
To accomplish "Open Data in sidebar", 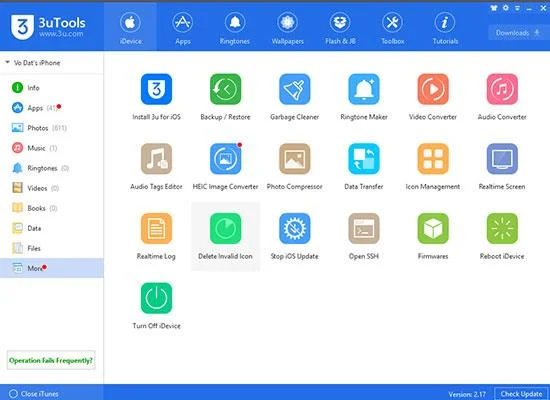I will click(x=52, y=228).
